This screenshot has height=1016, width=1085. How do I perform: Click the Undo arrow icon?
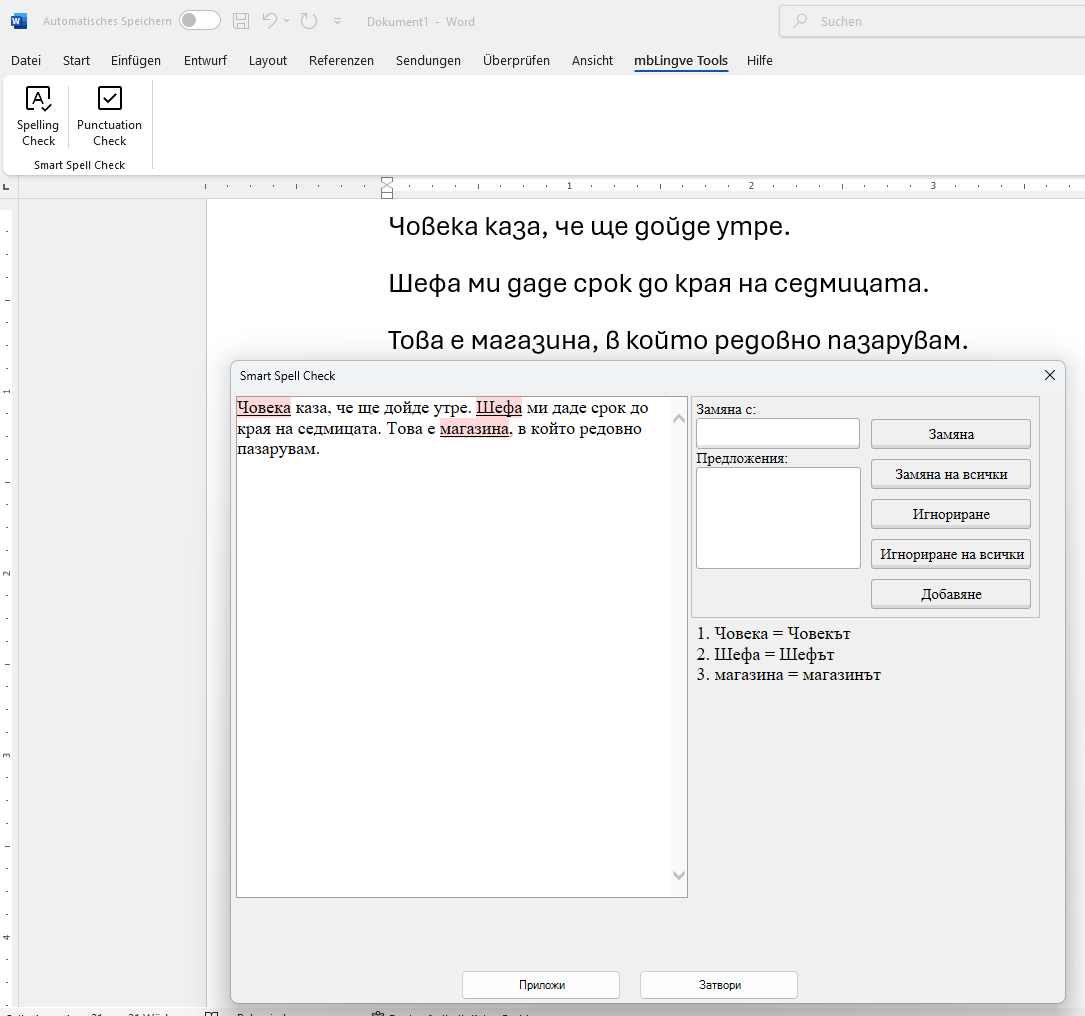coord(269,21)
